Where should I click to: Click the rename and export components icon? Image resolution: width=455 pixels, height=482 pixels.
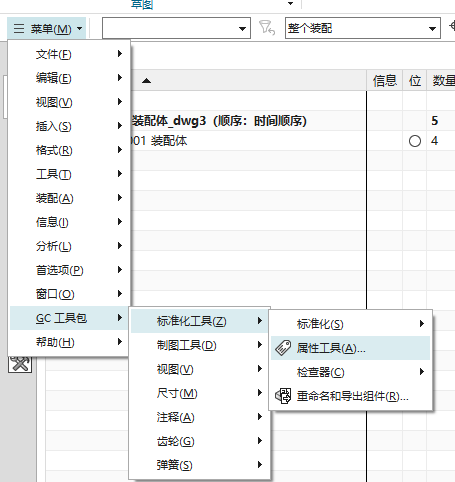pyautogui.click(x=283, y=396)
